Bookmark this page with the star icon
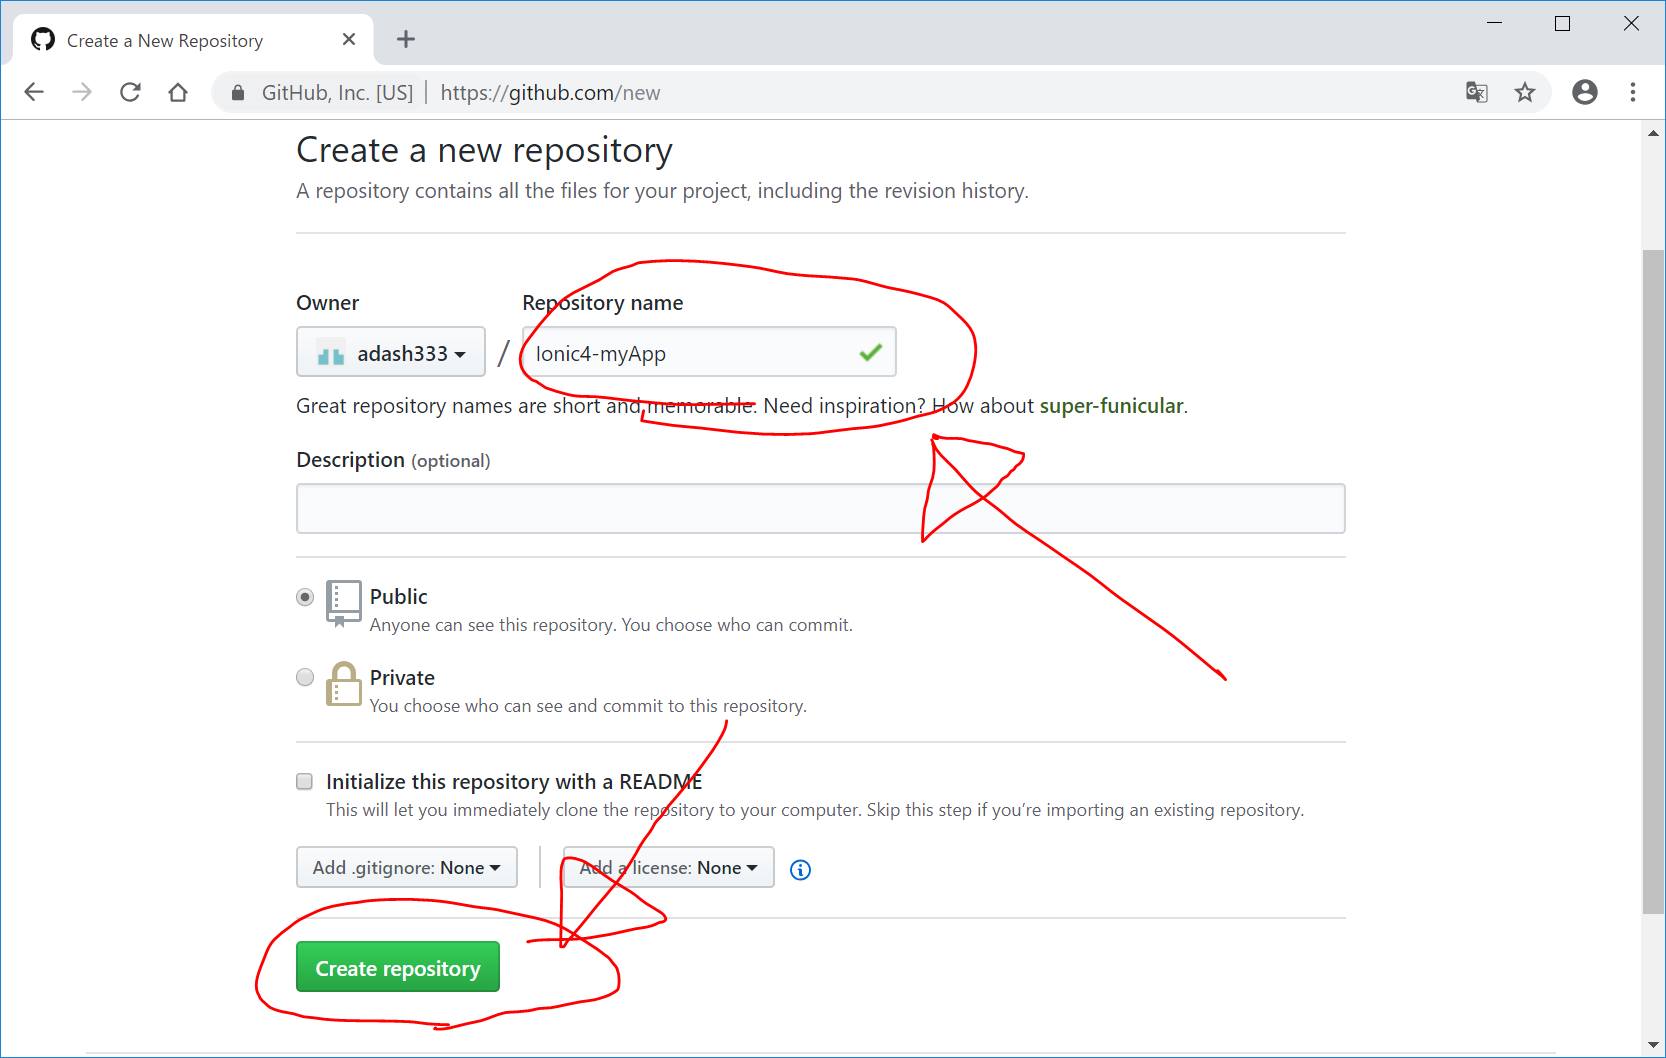The width and height of the screenshot is (1666, 1058). pos(1524,93)
